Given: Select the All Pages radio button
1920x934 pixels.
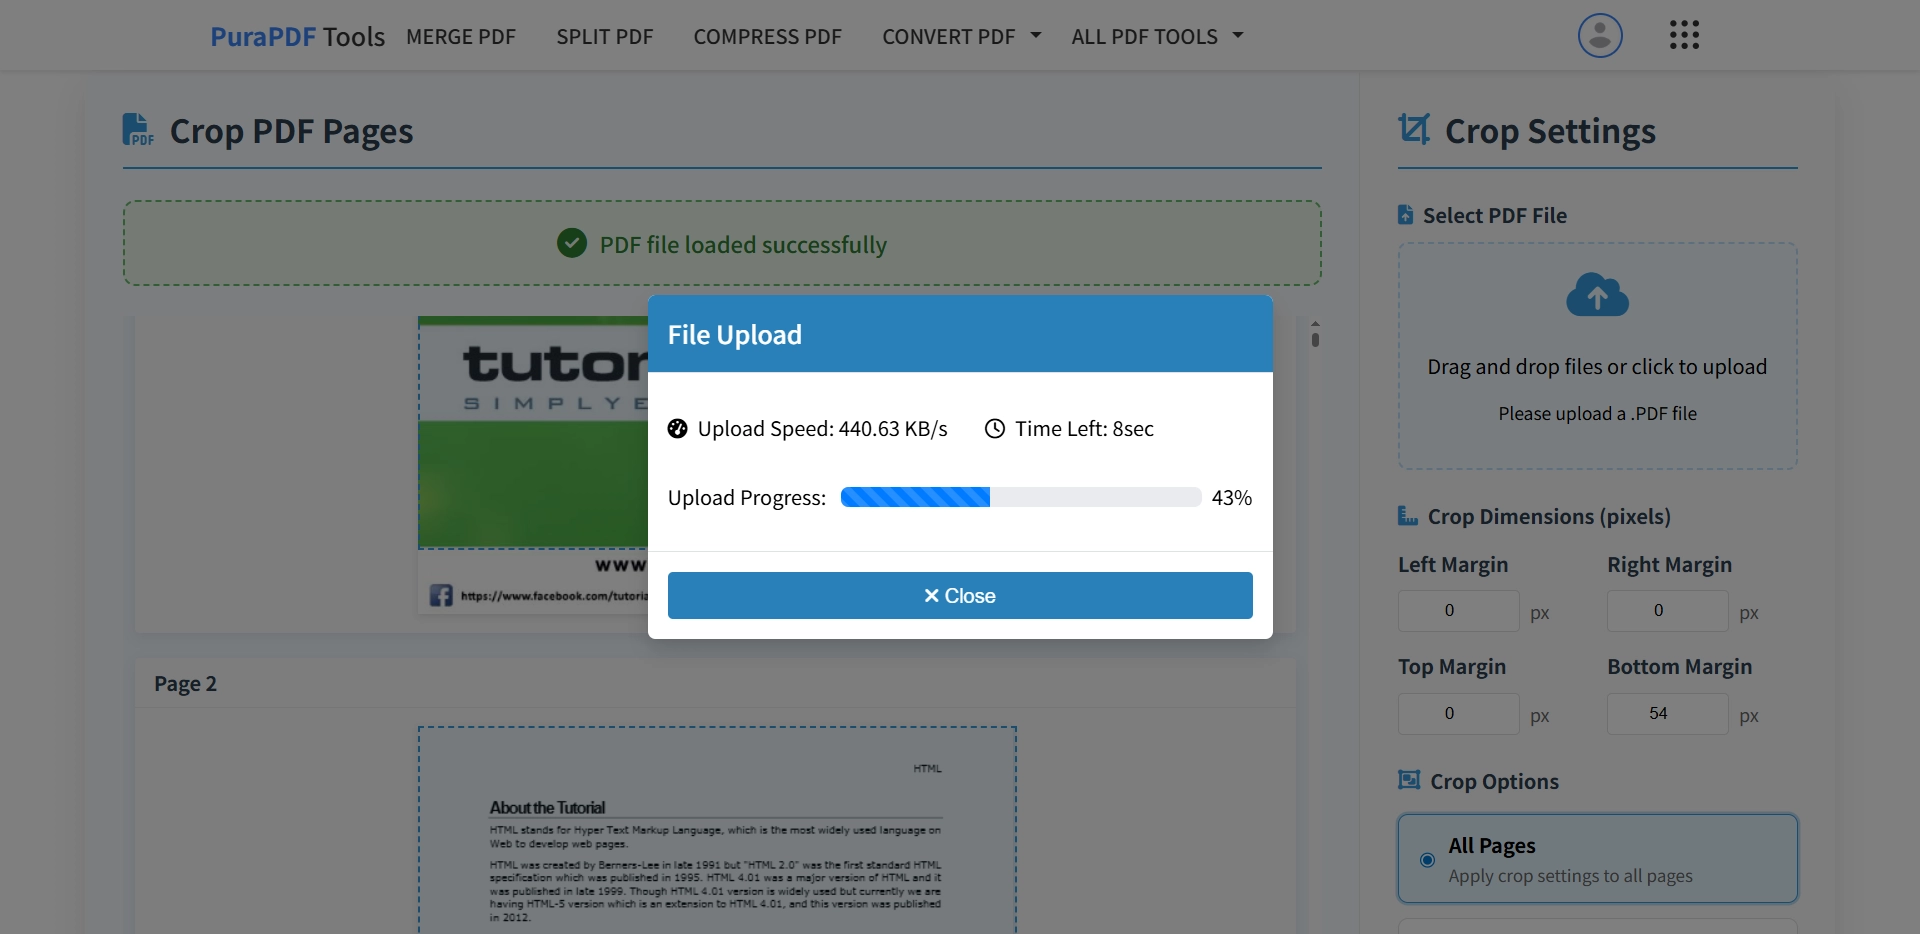Looking at the screenshot, I should point(1427,860).
